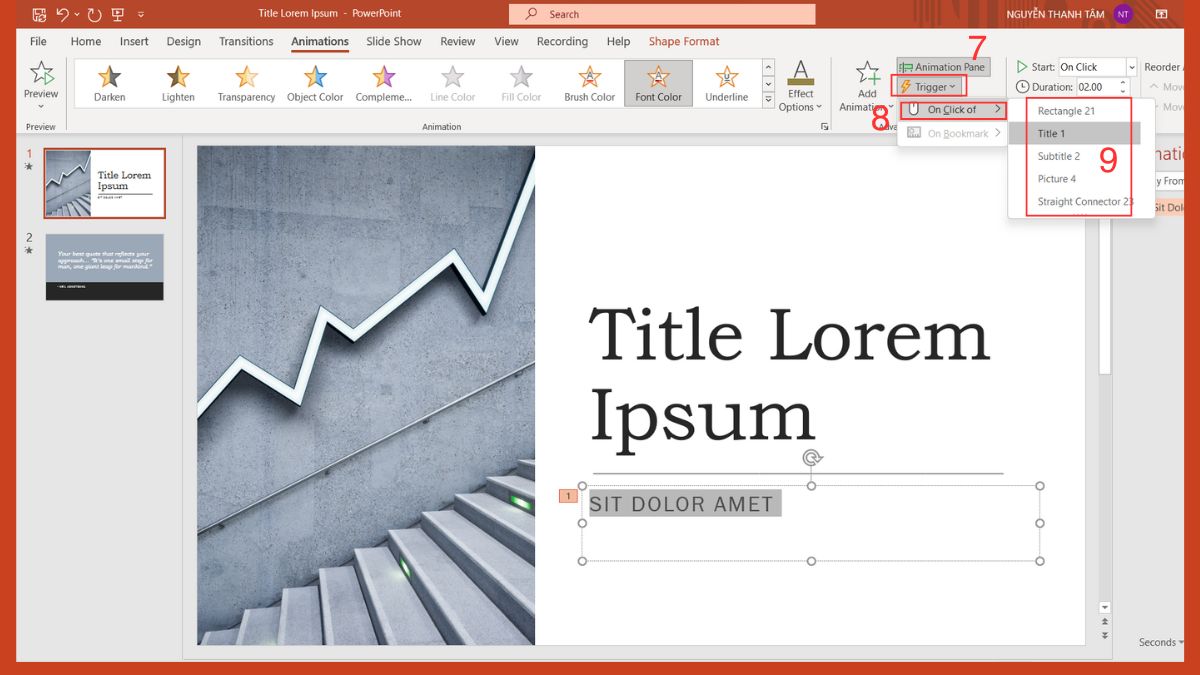Screen dimensions: 1200x675
Task: Open the Transitions ribbon tab
Action: coord(245,41)
